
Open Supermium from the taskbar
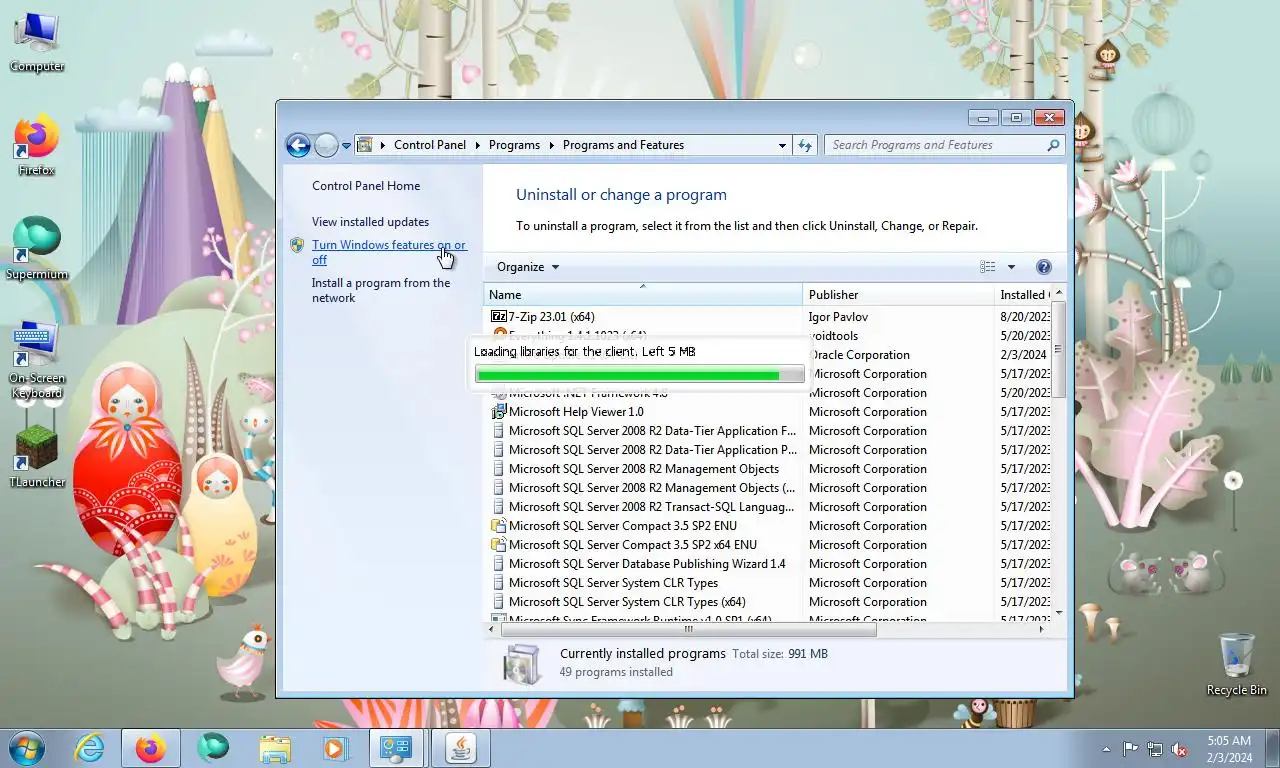[x=212, y=747]
